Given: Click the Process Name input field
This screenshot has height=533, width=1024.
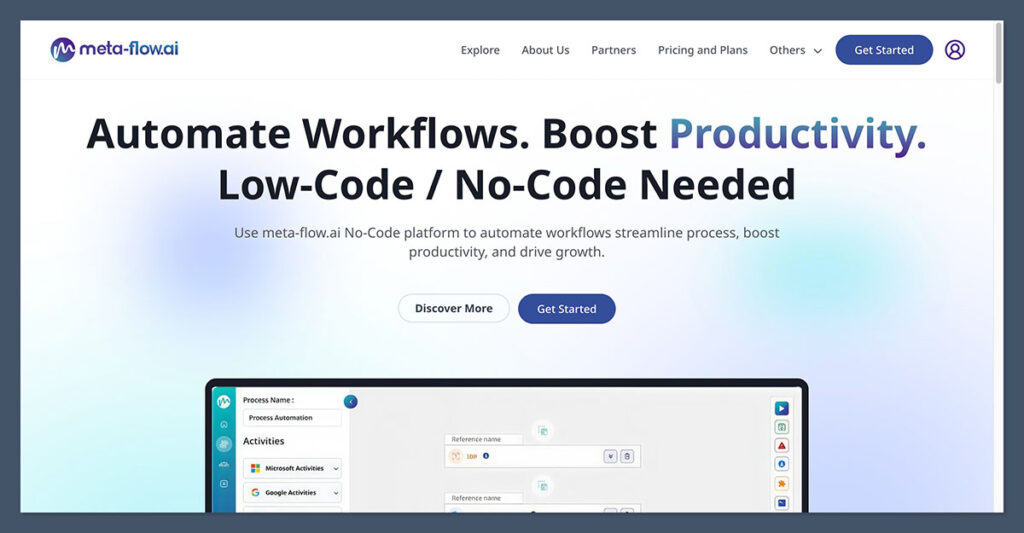Looking at the screenshot, I should tap(292, 417).
